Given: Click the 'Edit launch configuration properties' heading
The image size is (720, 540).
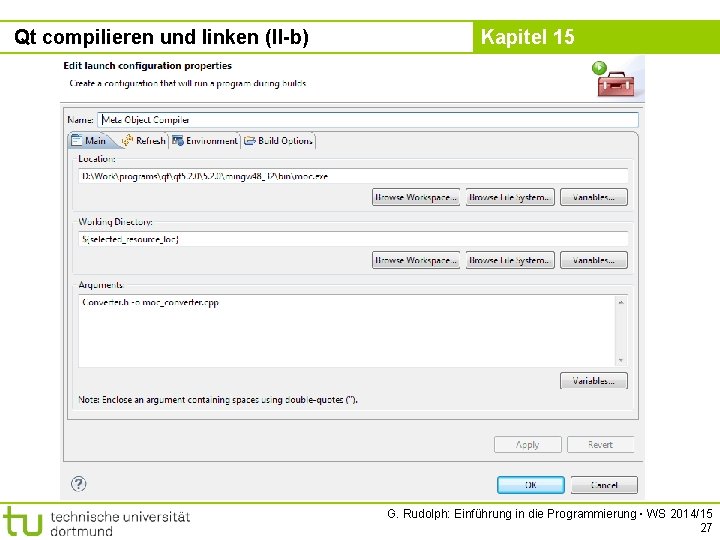Looking at the screenshot, I should pos(147,66).
